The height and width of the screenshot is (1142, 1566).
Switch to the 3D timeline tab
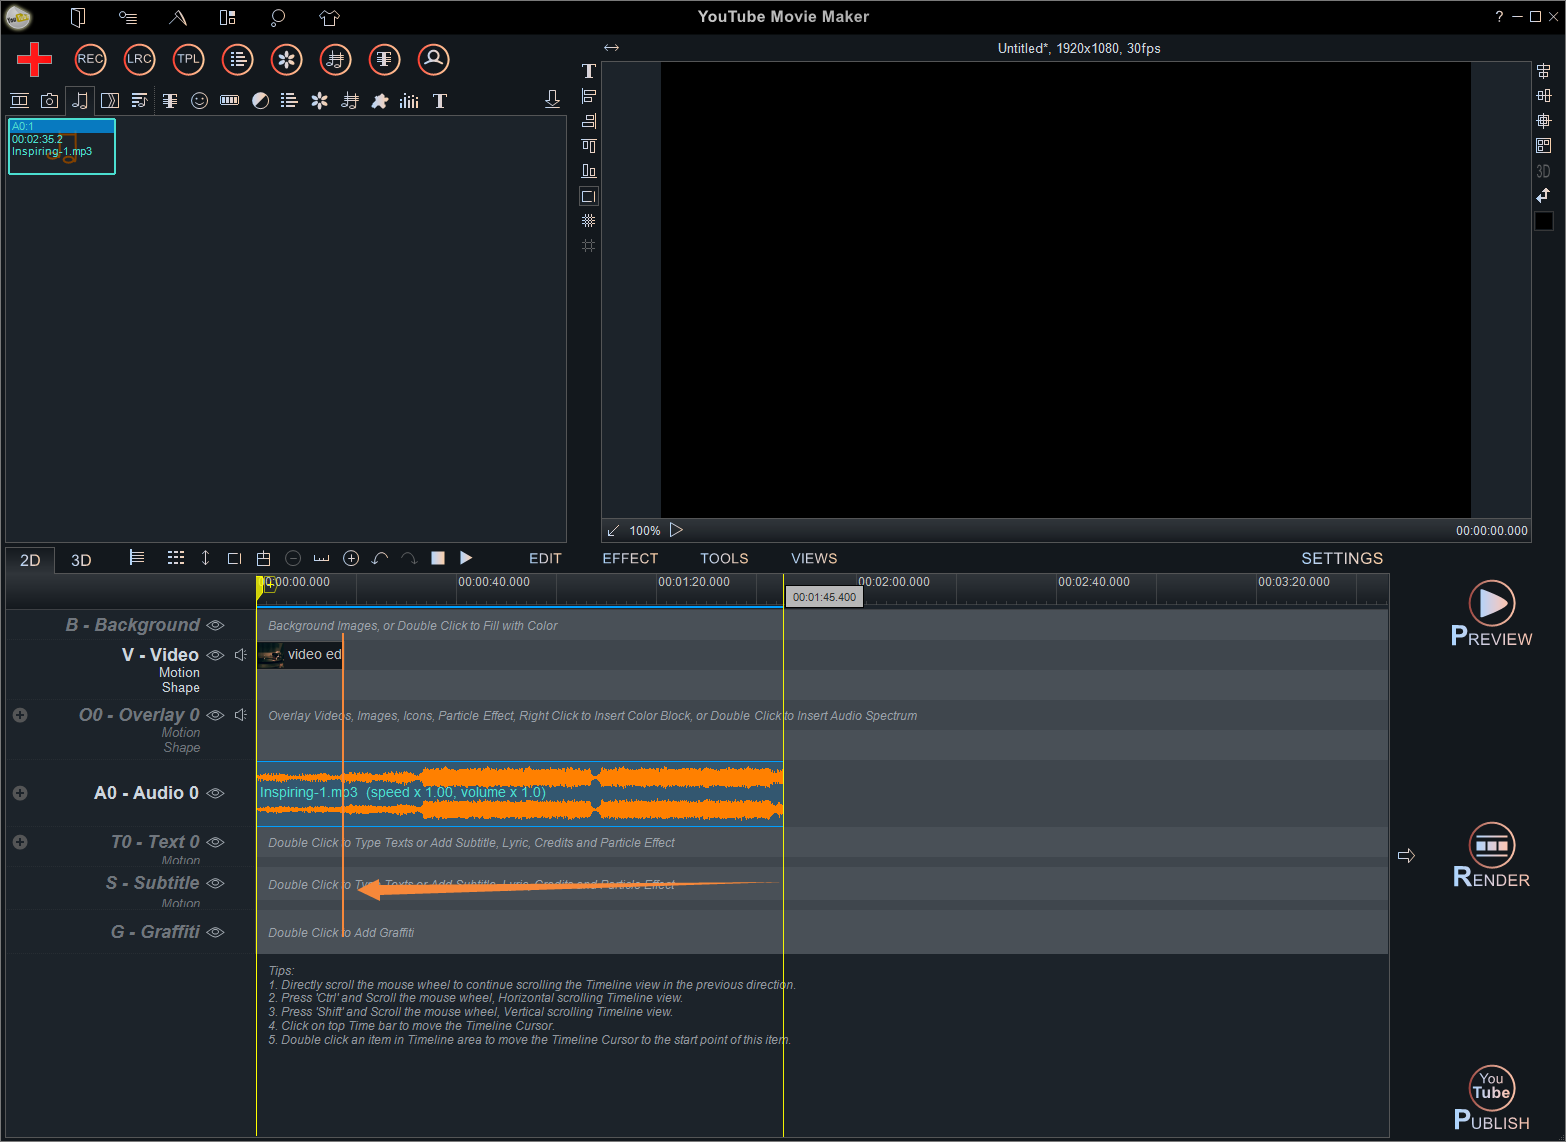point(81,560)
